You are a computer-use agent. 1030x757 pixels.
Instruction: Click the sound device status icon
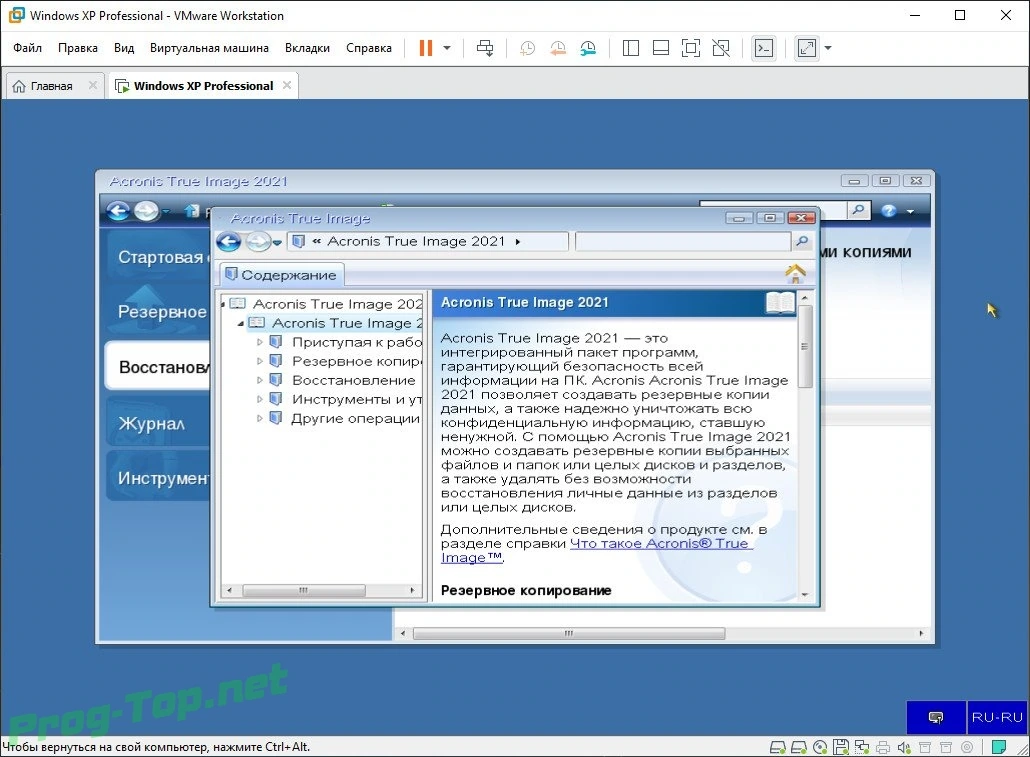coord(904,747)
